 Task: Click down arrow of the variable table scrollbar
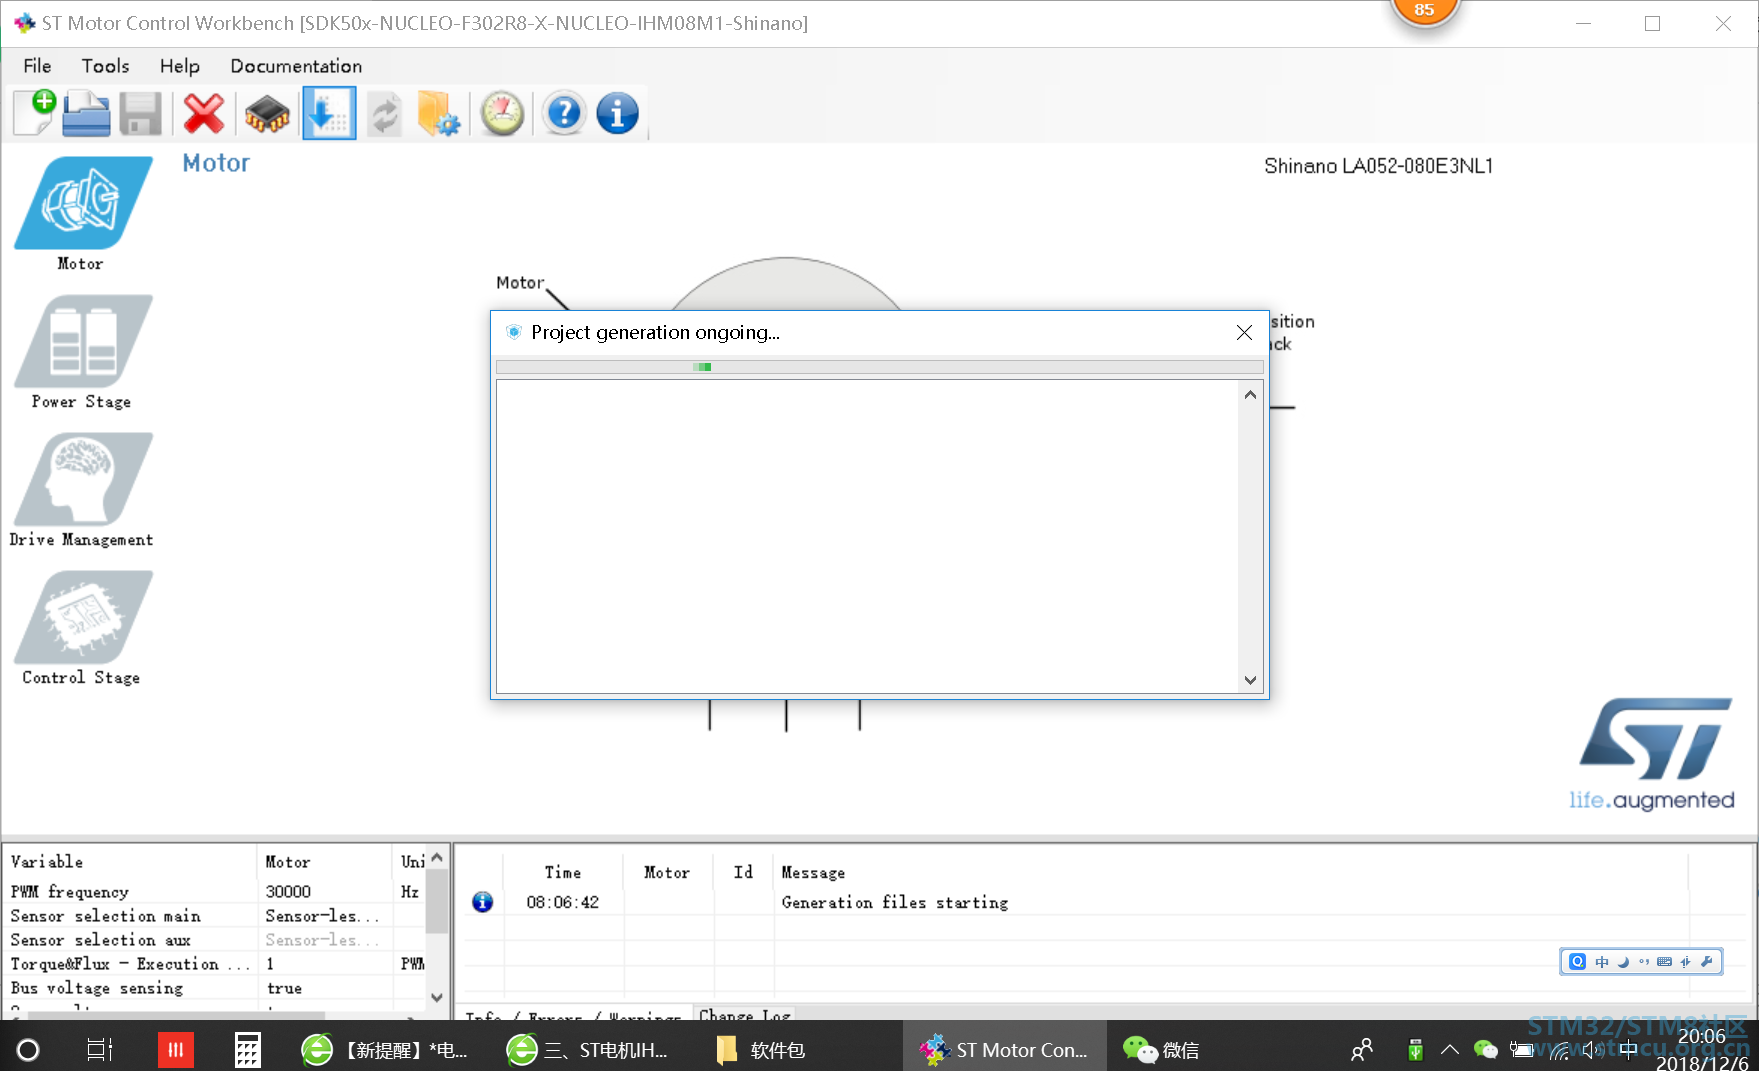[437, 997]
